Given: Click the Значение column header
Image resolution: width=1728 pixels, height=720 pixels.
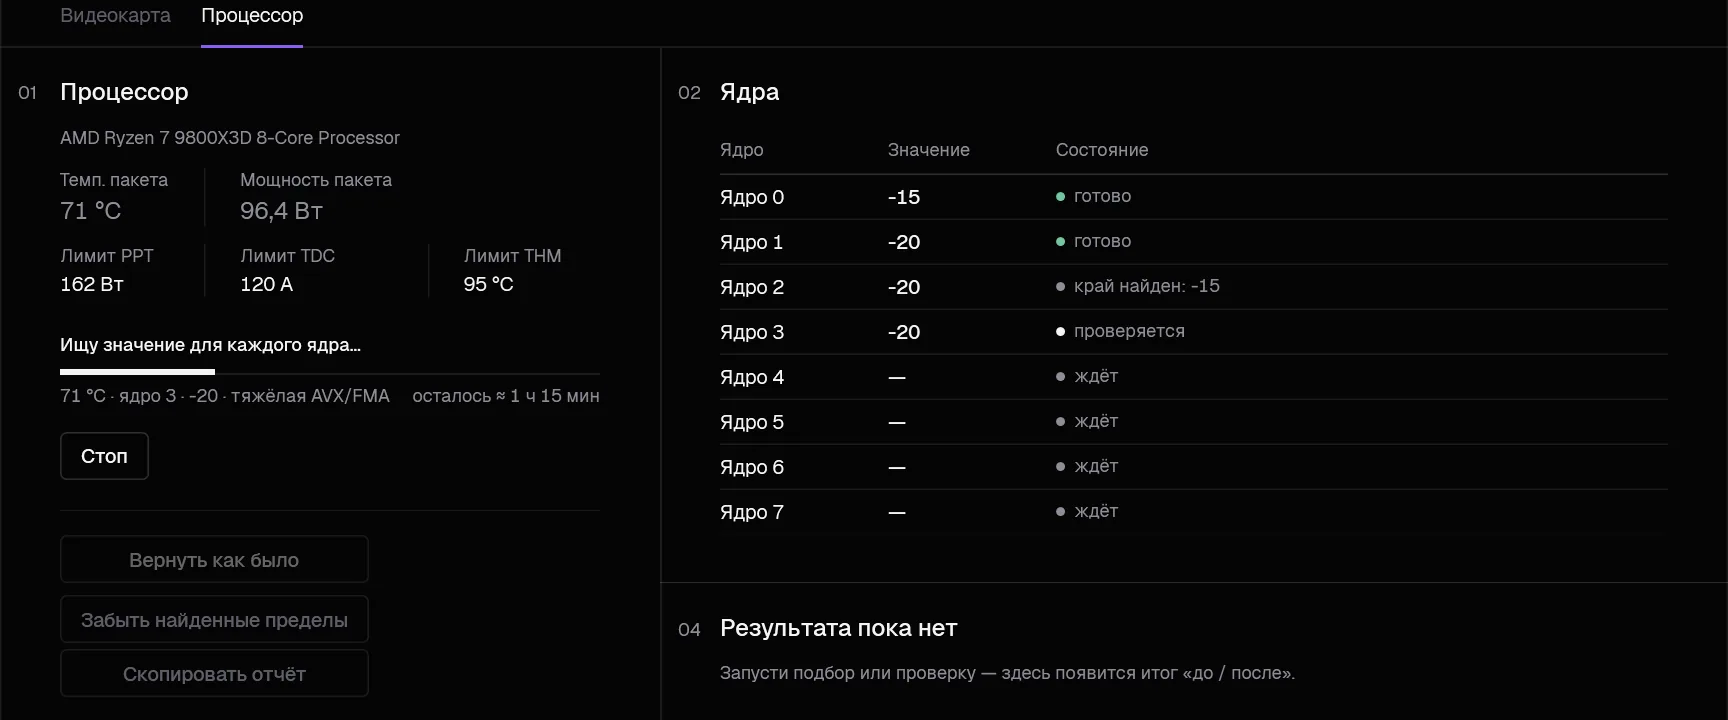Looking at the screenshot, I should click(x=929, y=150).
